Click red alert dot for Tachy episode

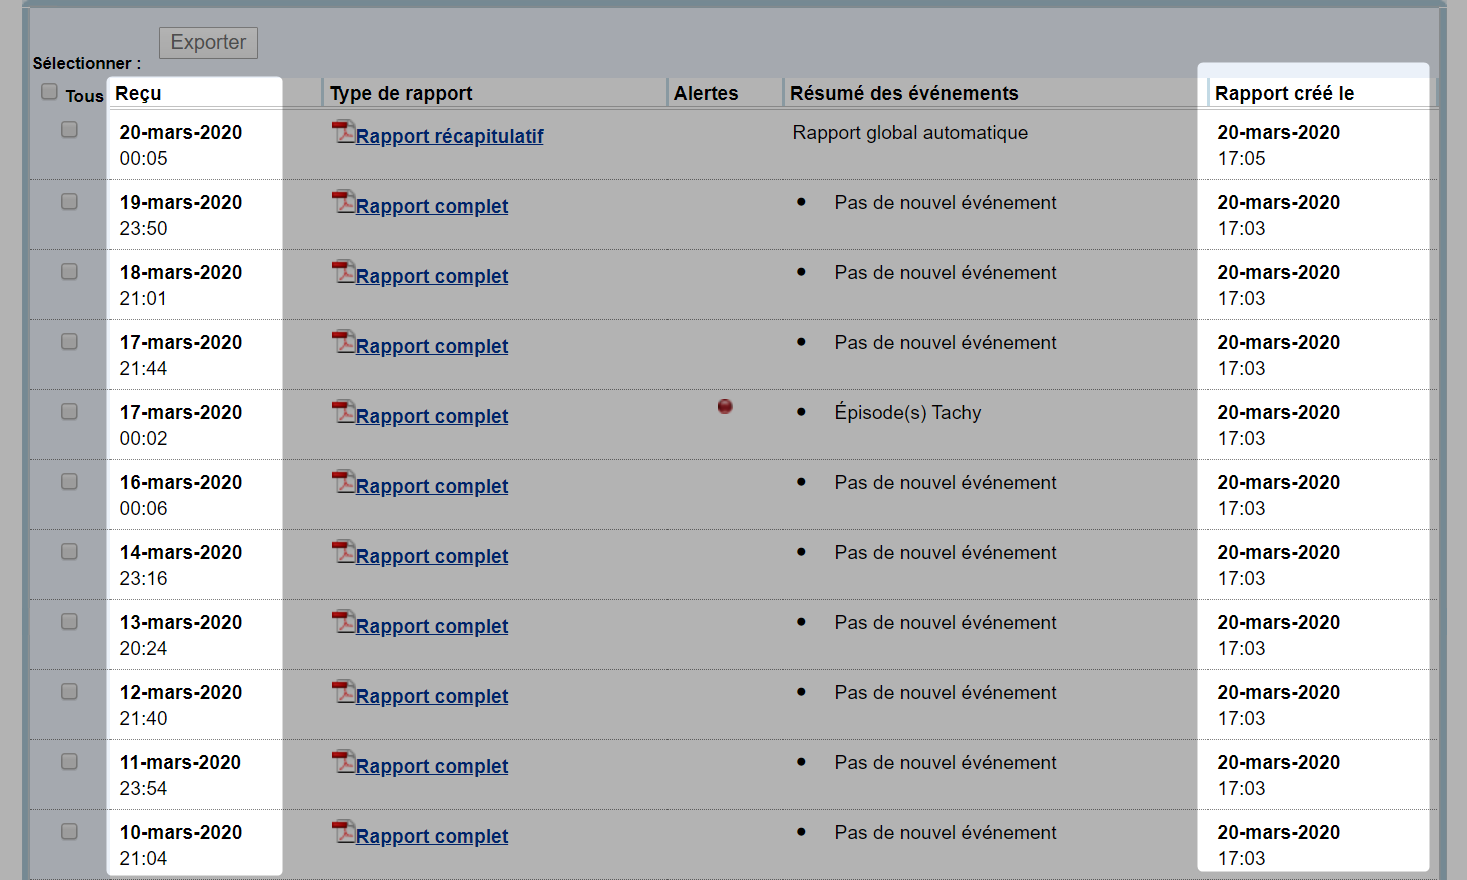725,406
